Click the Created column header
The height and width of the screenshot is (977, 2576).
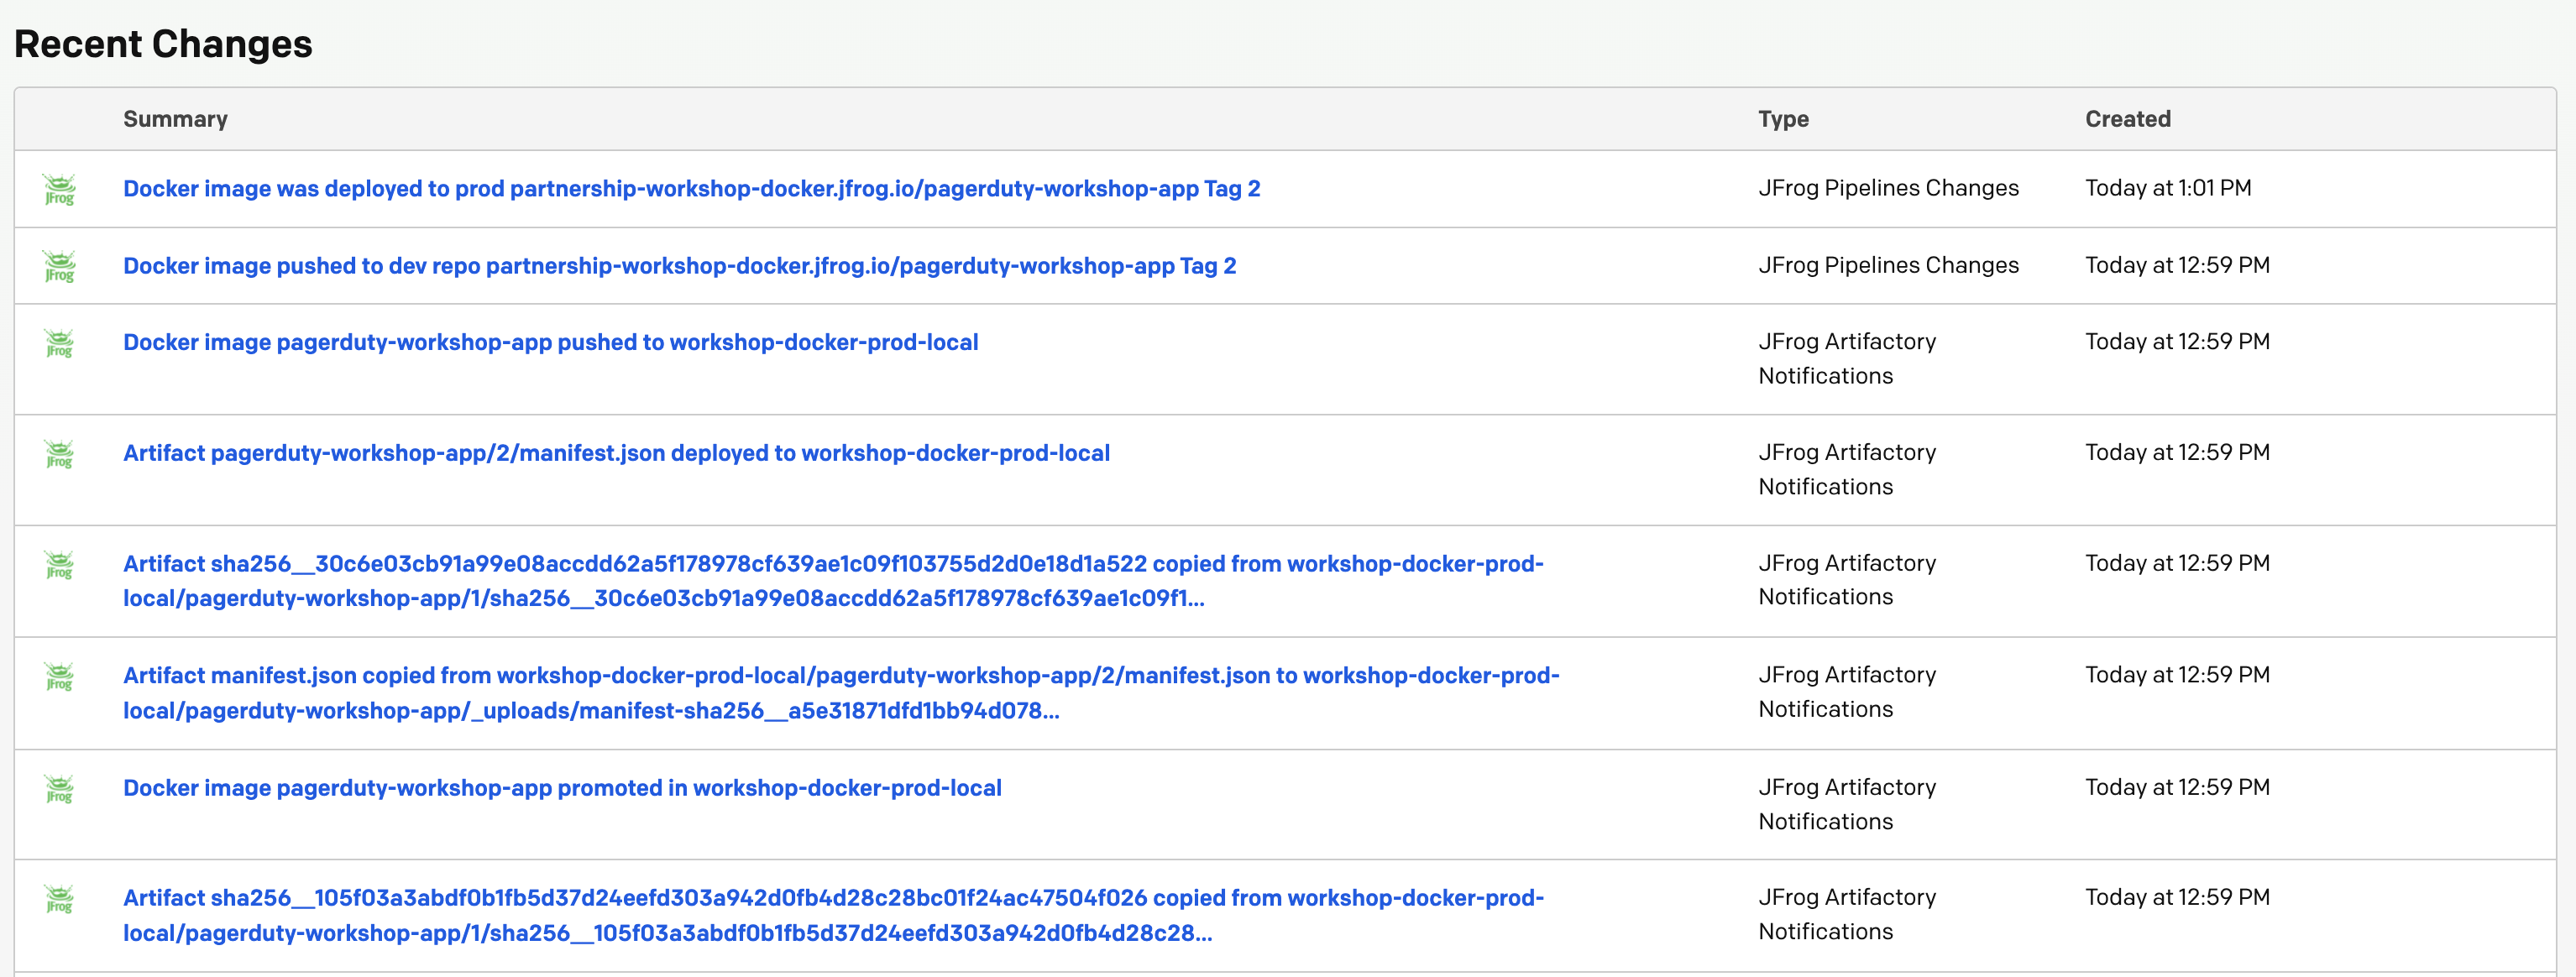[x=2127, y=119]
